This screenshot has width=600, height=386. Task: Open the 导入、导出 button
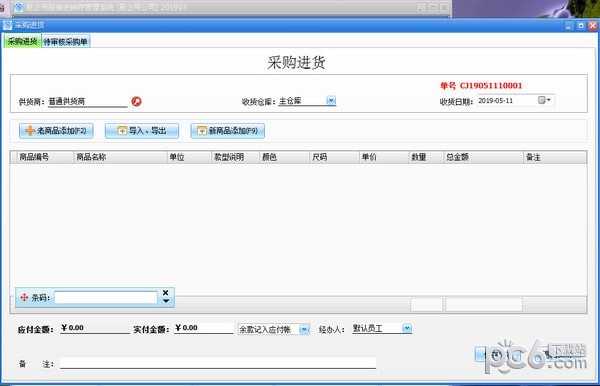coord(142,131)
